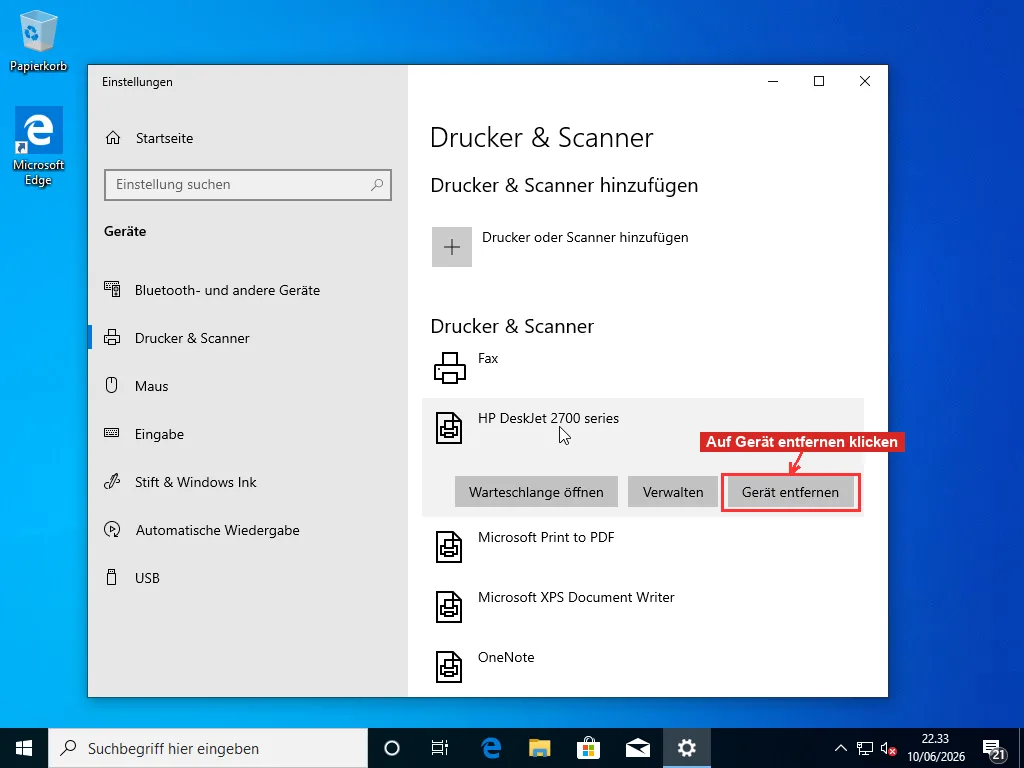Open the notification center icon

pos(994,748)
